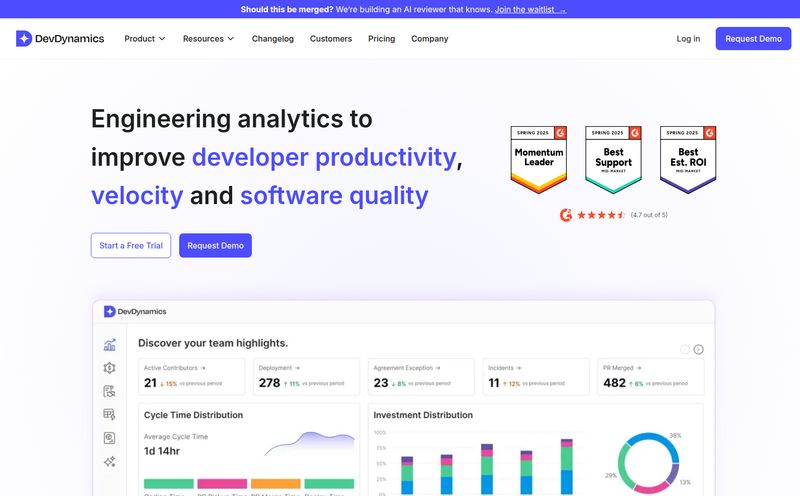
Task: Select the document chart sidebar icon
Action: click(110, 438)
